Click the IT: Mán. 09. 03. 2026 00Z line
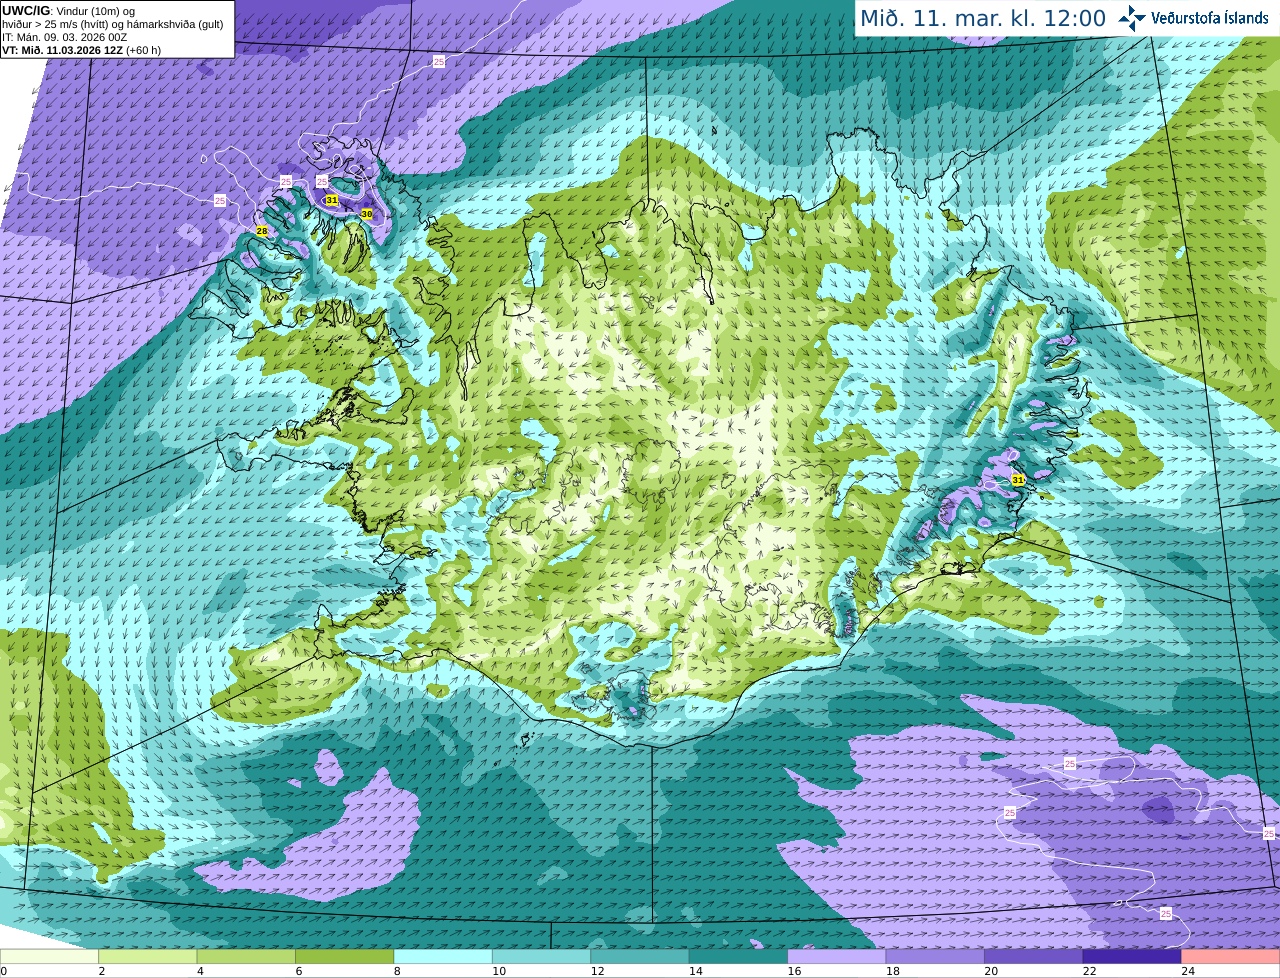 [x=64, y=37]
